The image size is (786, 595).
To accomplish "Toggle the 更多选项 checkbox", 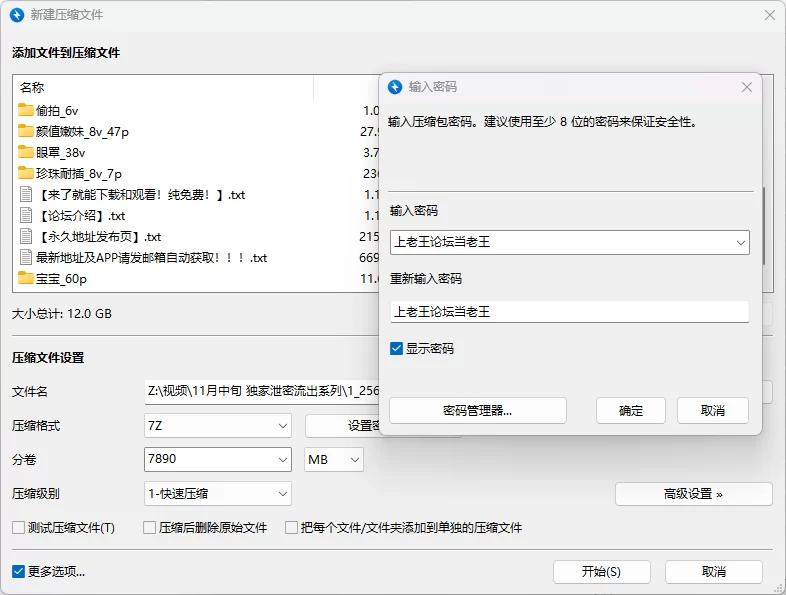I will point(18,571).
